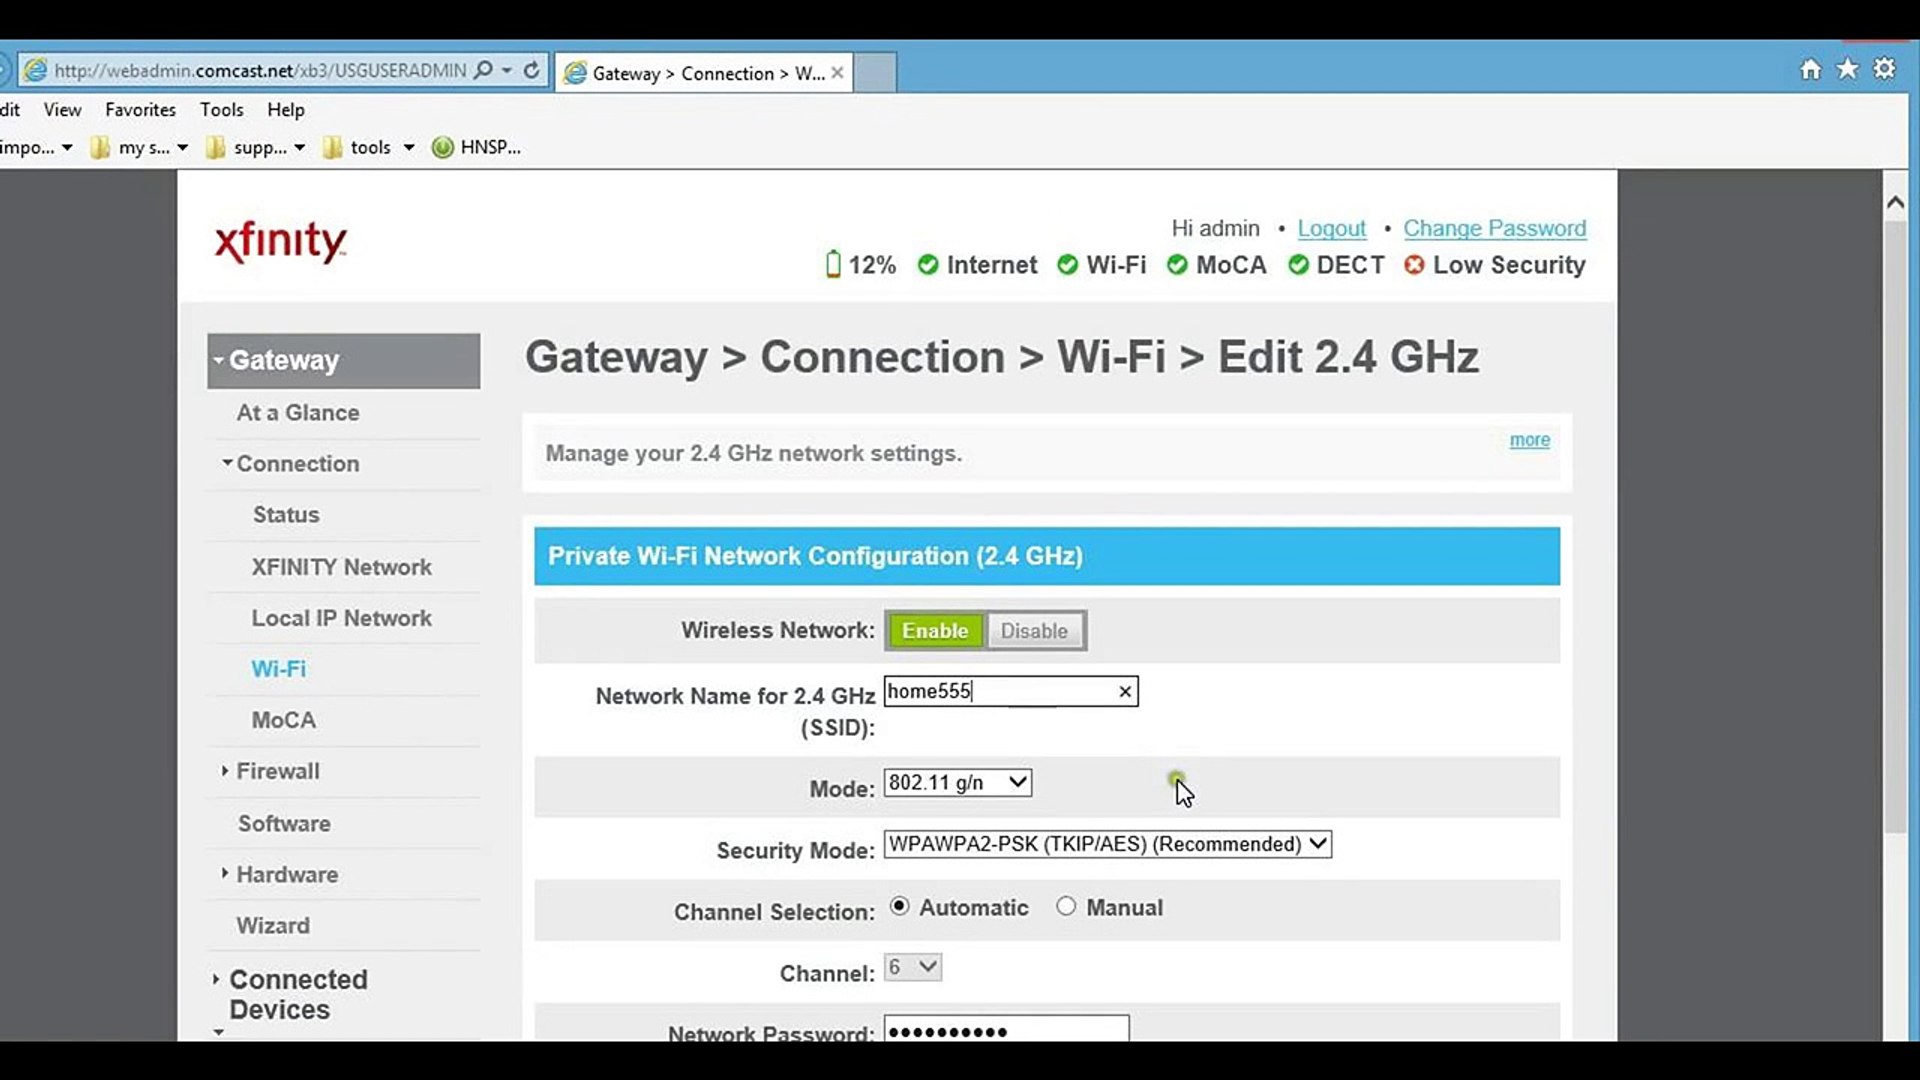Image resolution: width=1920 pixels, height=1080 pixels.
Task: Open the Wizard page
Action: [273, 926]
